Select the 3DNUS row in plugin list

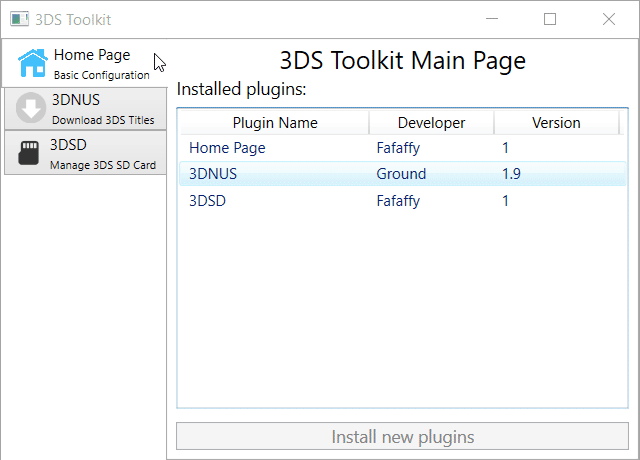point(402,174)
